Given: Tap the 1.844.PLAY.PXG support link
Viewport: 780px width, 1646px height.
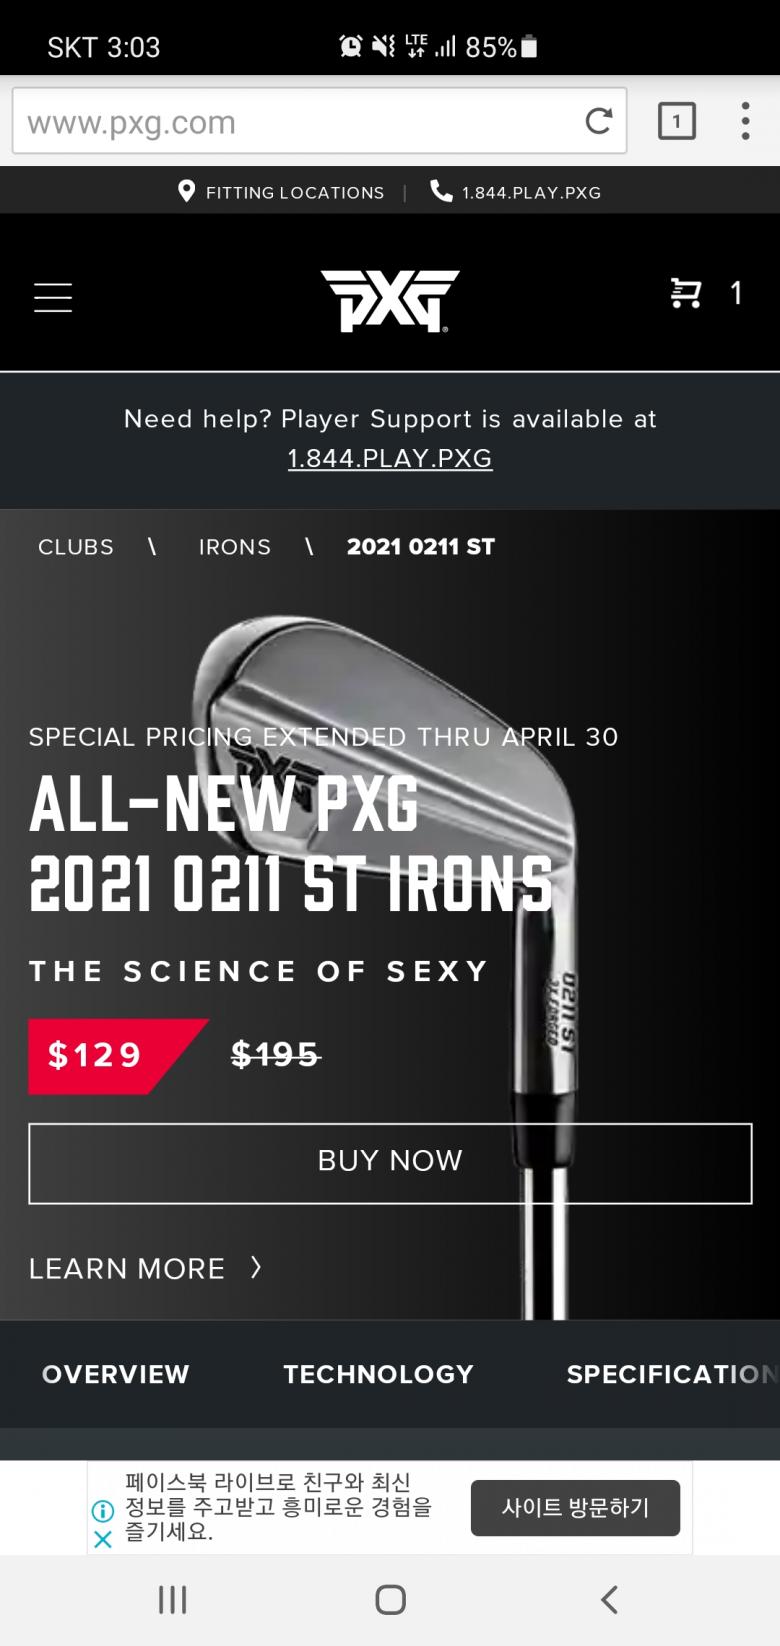Looking at the screenshot, I should click(x=390, y=458).
